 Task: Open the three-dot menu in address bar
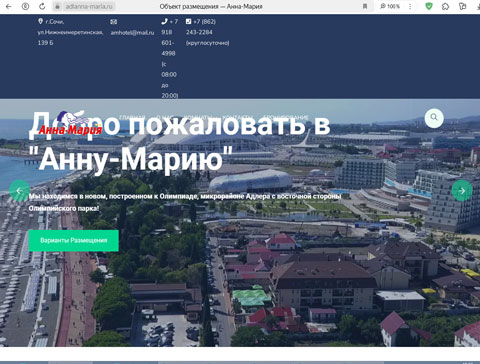(410, 6)
